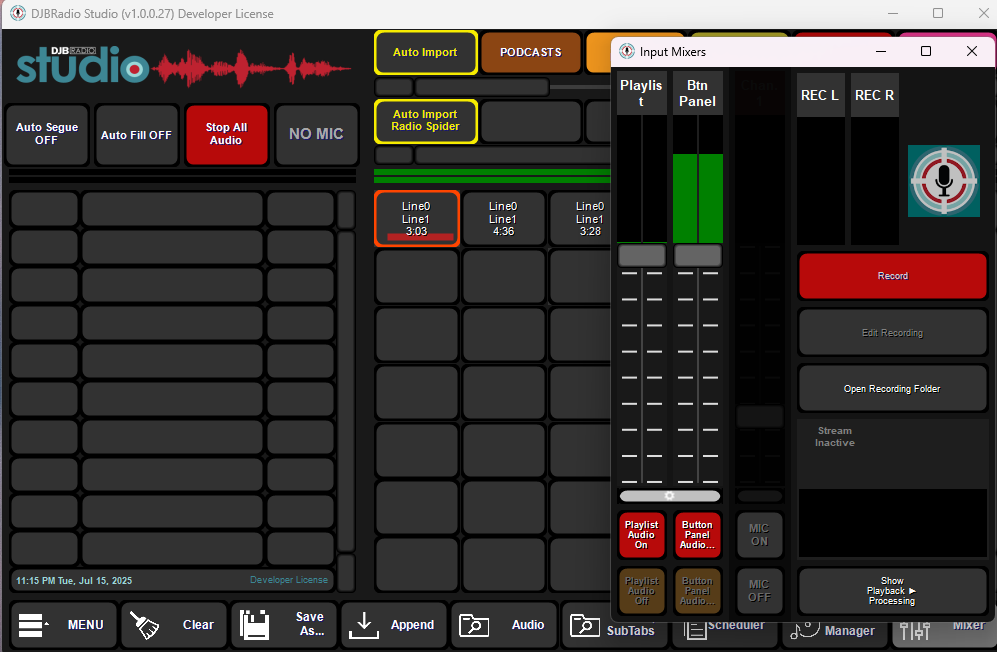Click the Mixer sliders icon
The height and width of the screenshot is (652, 997).
point(915,631)
